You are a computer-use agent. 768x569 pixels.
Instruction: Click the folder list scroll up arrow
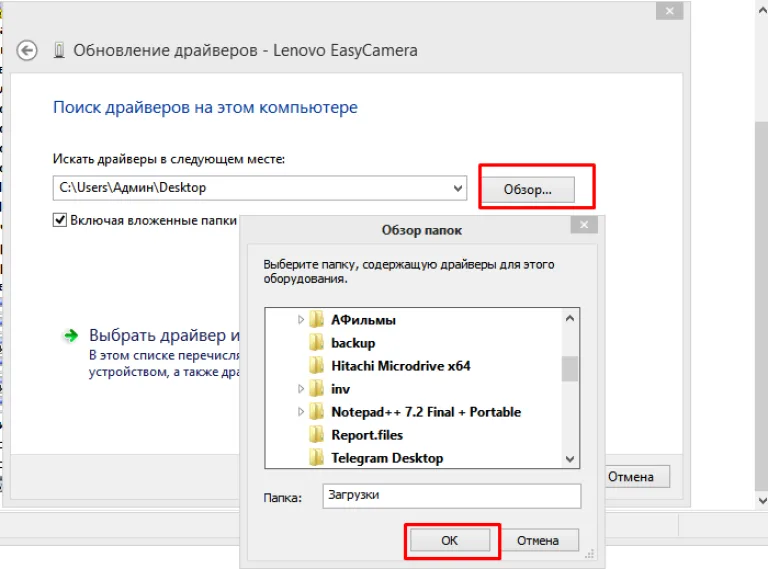pos(570,318)
